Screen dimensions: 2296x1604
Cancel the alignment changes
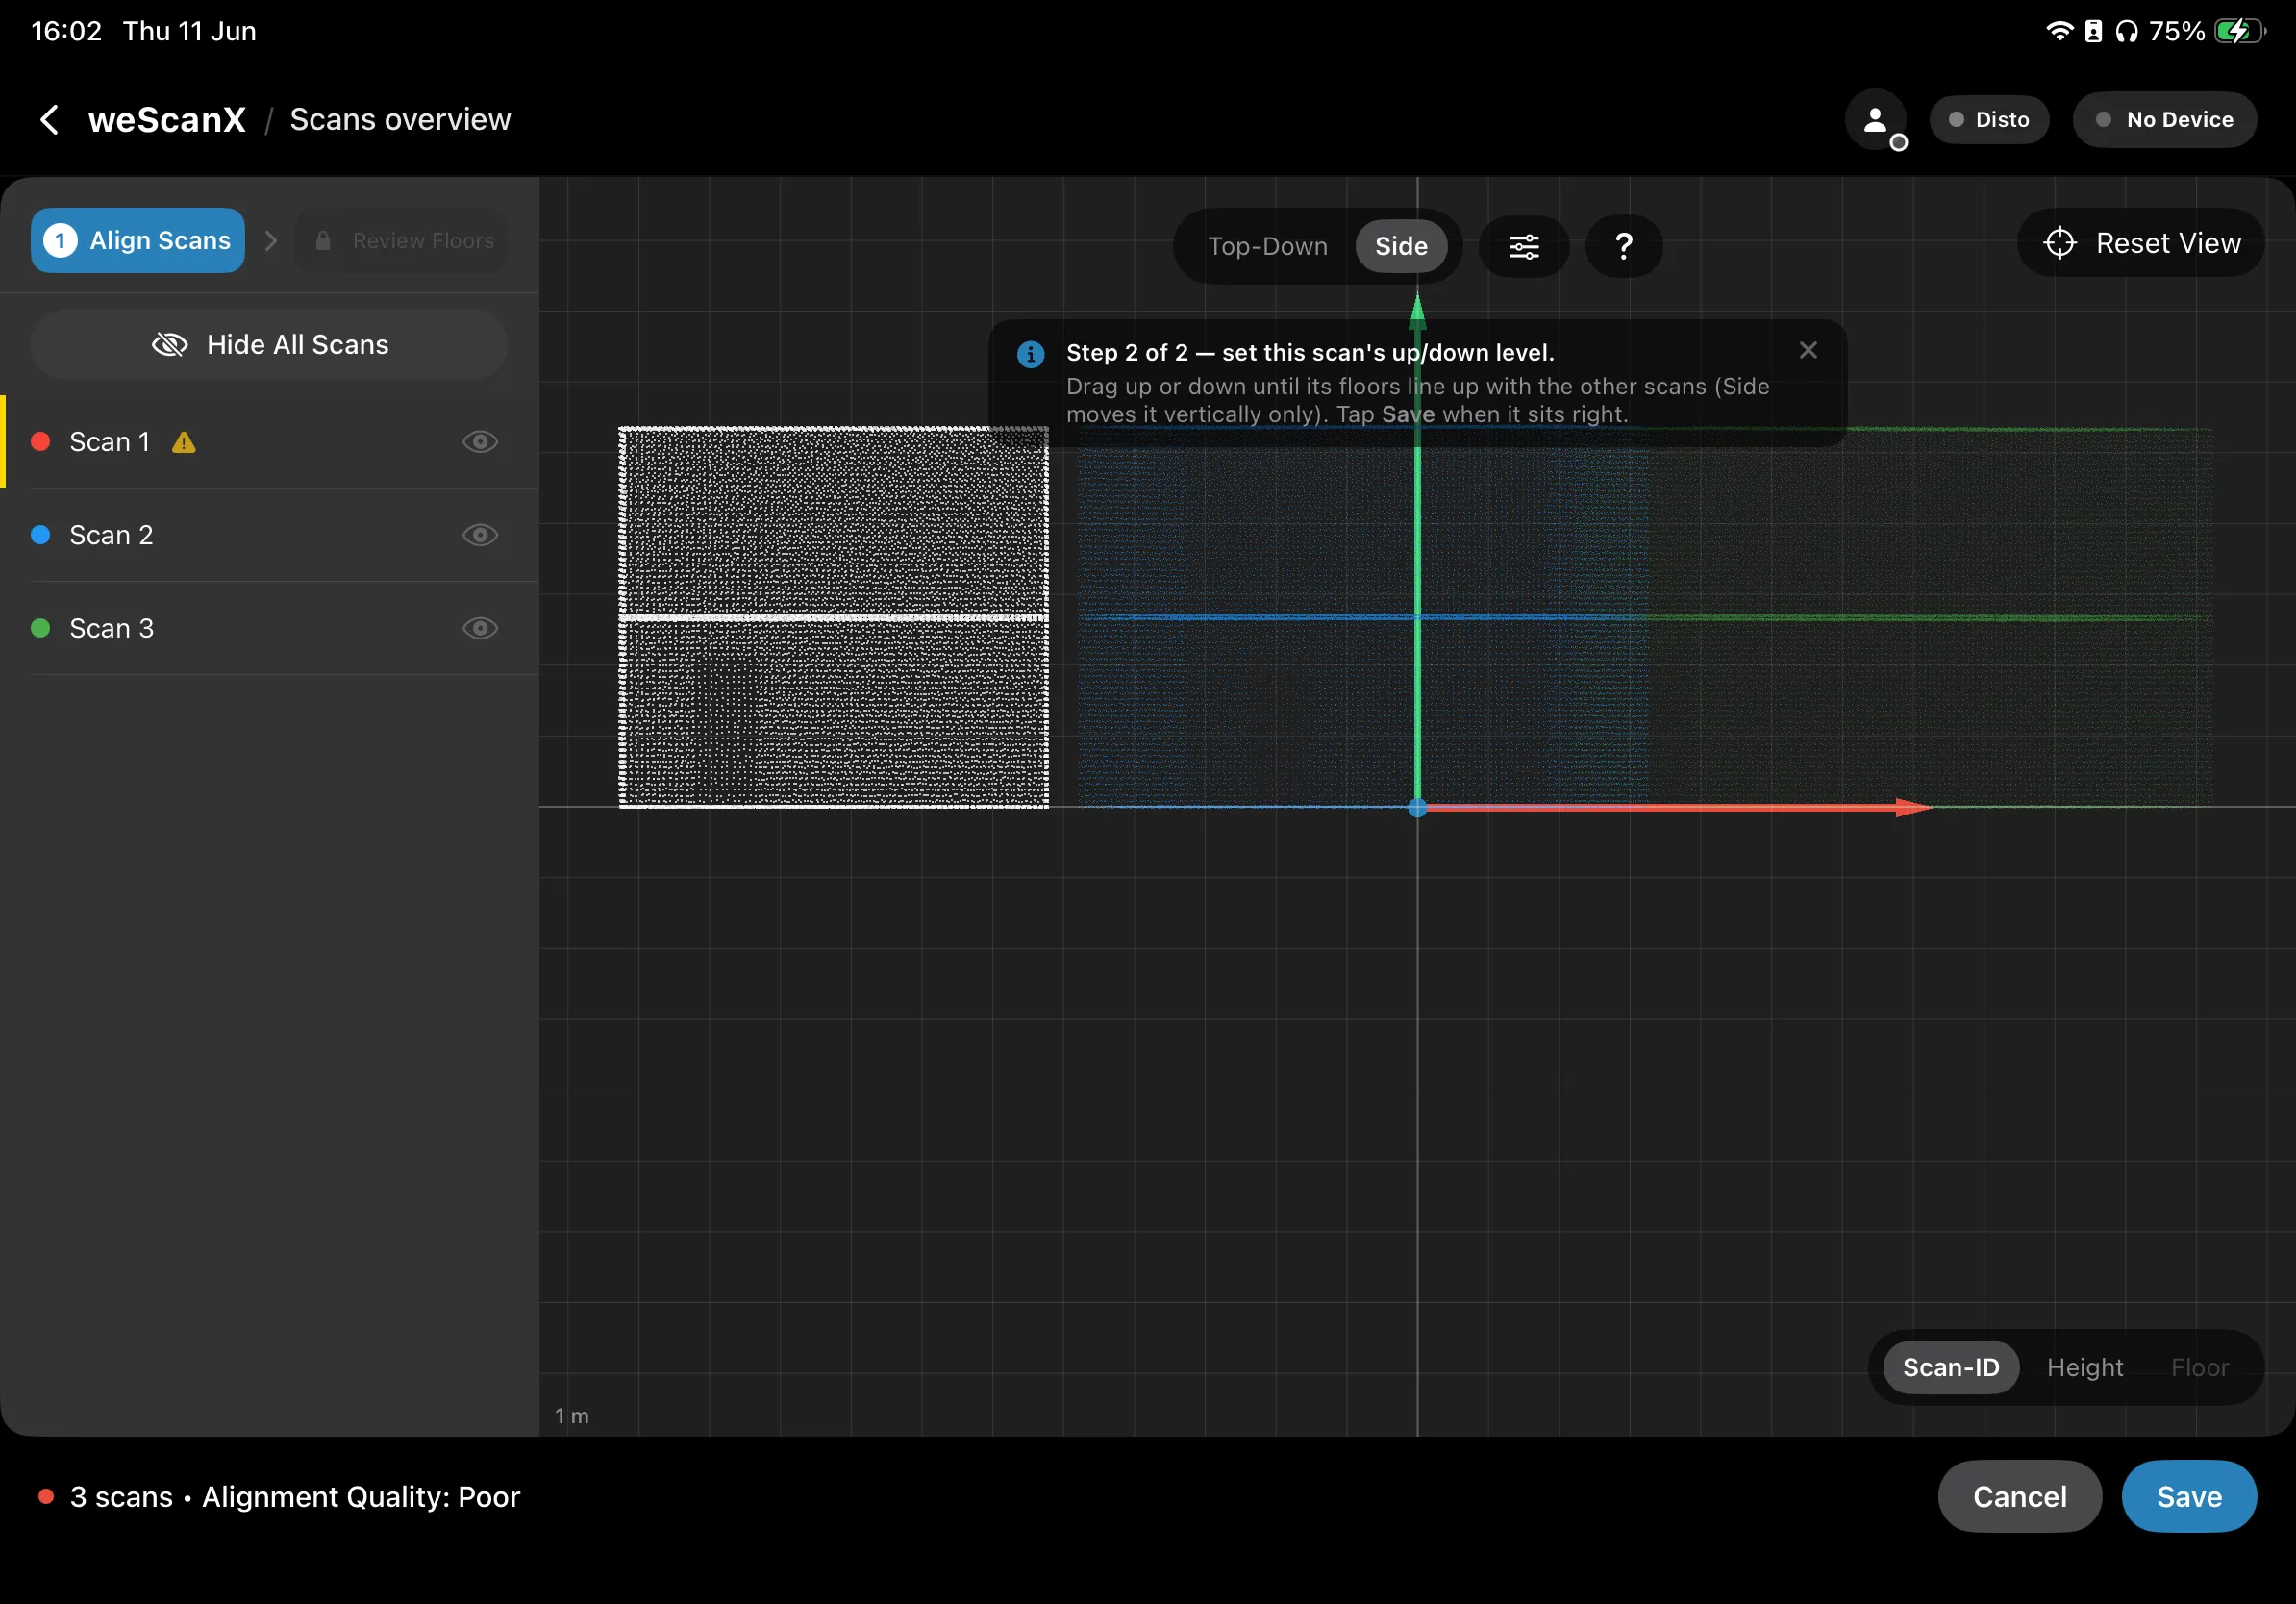tap(2019, 1496)
